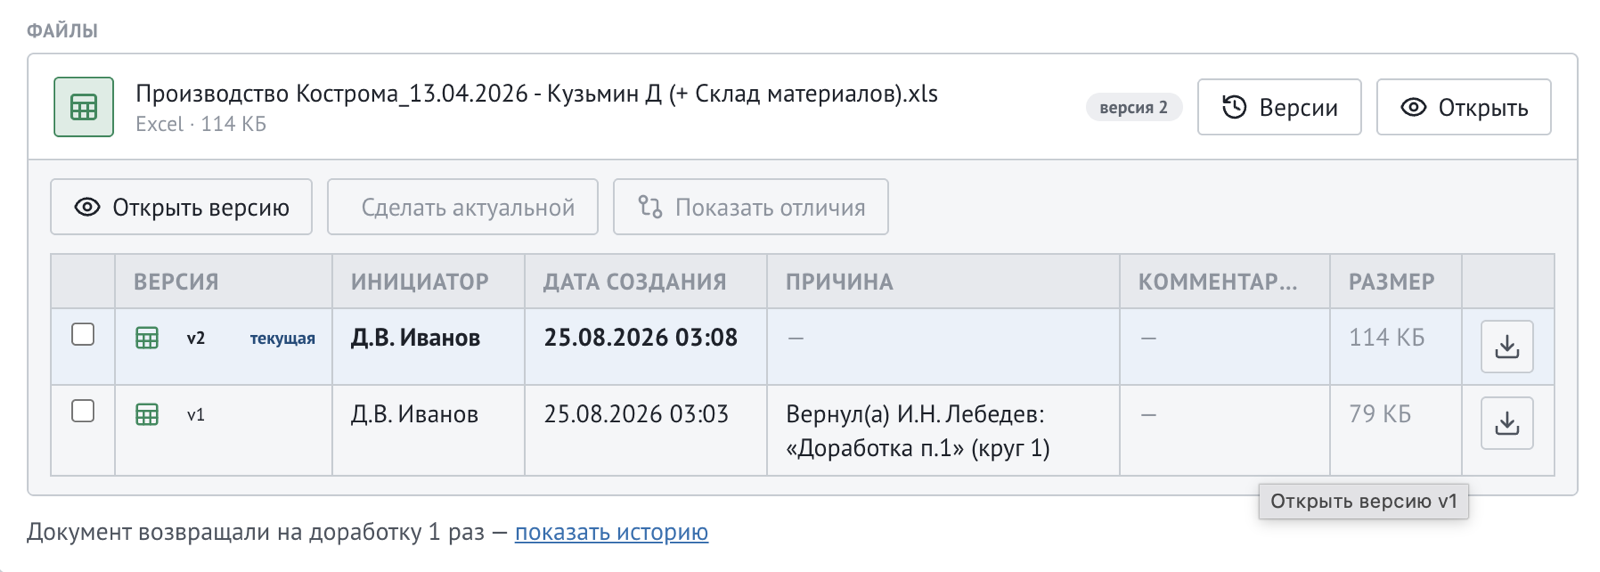This screenshot has height=572, width=1600.
Task: Click Открыть версию button
Action: point(181,207)
